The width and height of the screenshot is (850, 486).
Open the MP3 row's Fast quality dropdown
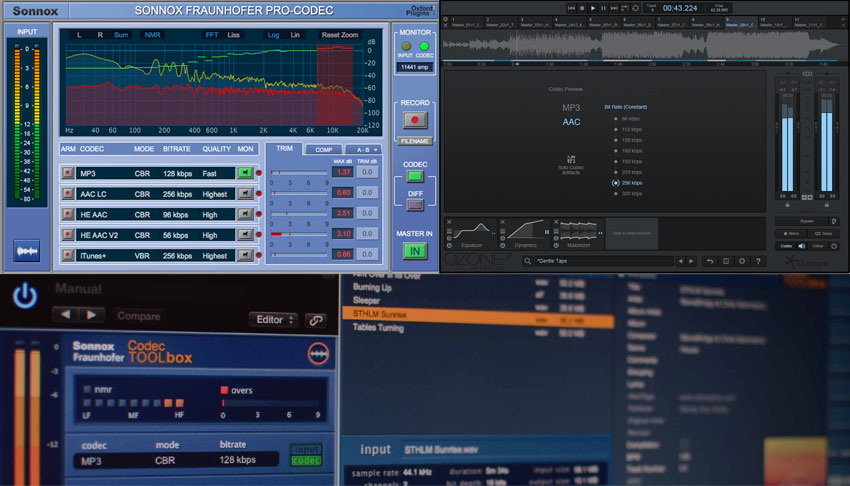click(x=210, y=173)
